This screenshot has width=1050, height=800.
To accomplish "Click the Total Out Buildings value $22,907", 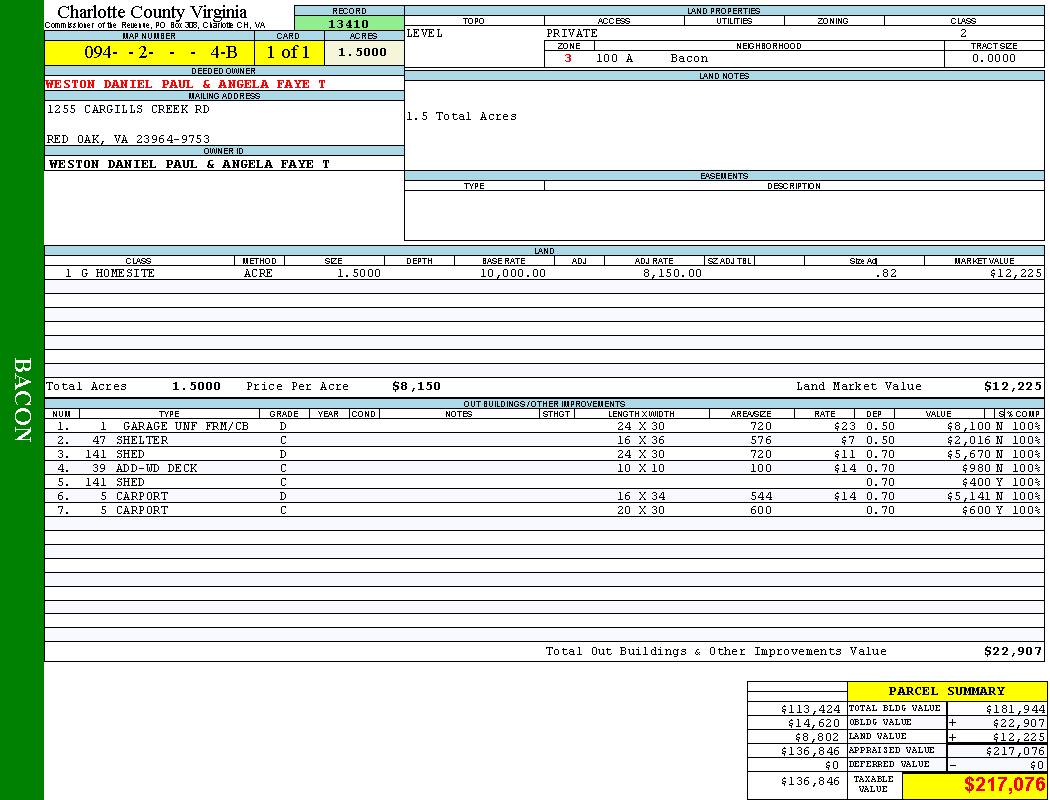I will click(1012, 652).
